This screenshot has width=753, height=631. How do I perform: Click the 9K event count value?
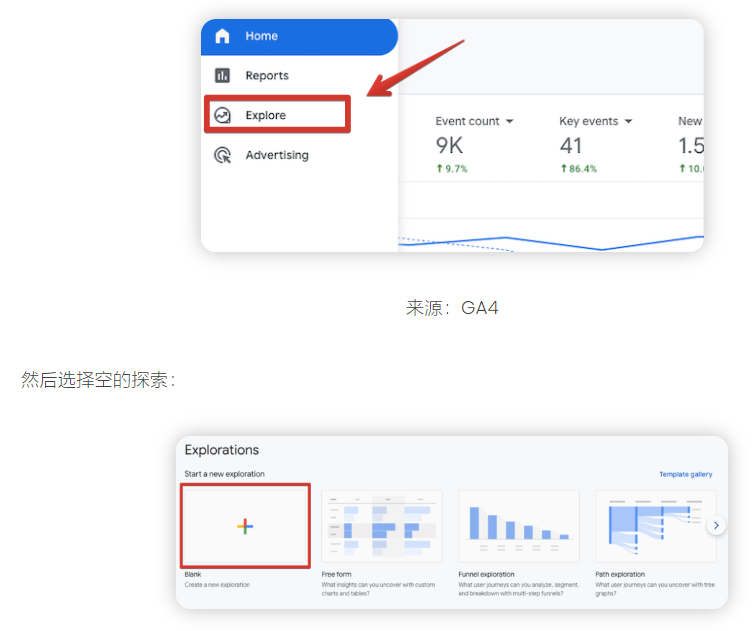450,146
